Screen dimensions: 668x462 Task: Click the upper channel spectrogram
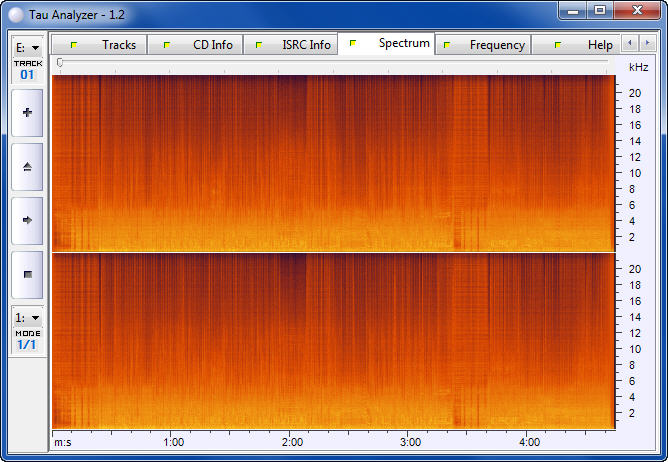(332, 163)
